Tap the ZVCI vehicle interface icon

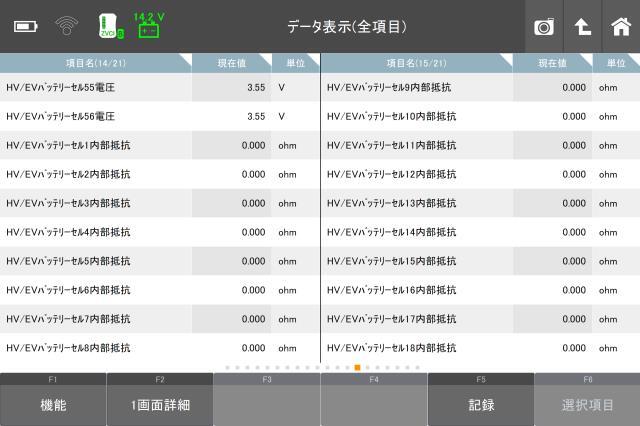pos(111,27)
